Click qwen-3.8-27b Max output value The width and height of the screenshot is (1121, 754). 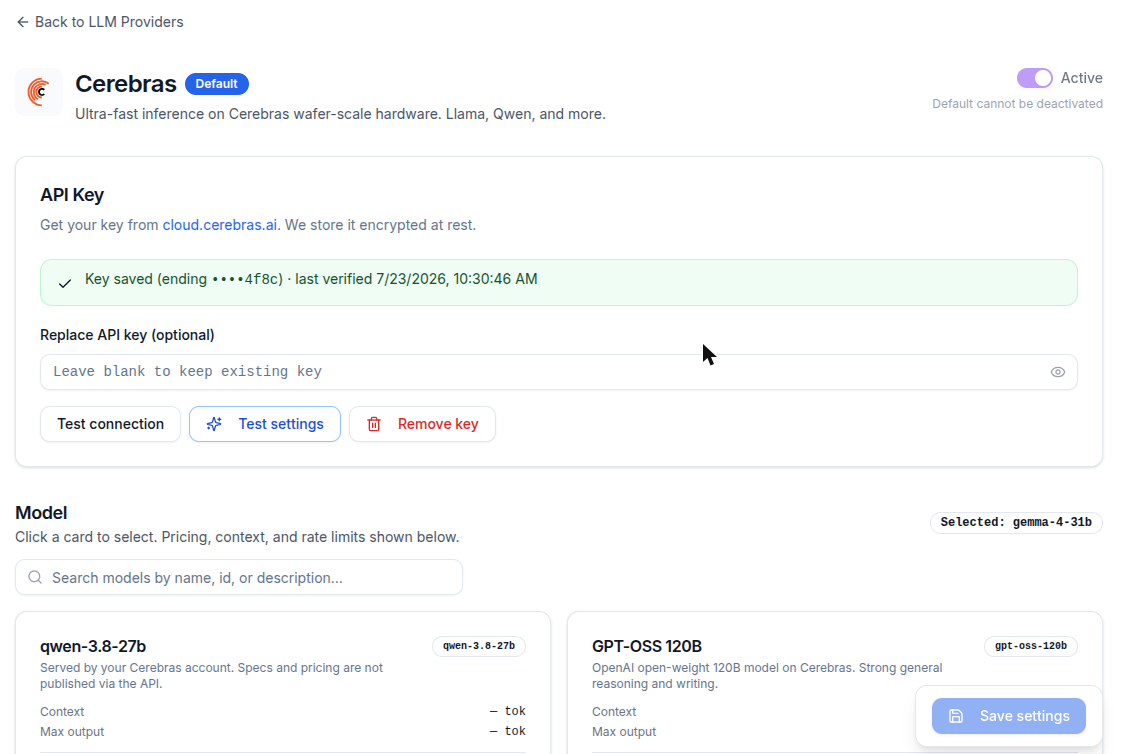click(x=508, y=731)
